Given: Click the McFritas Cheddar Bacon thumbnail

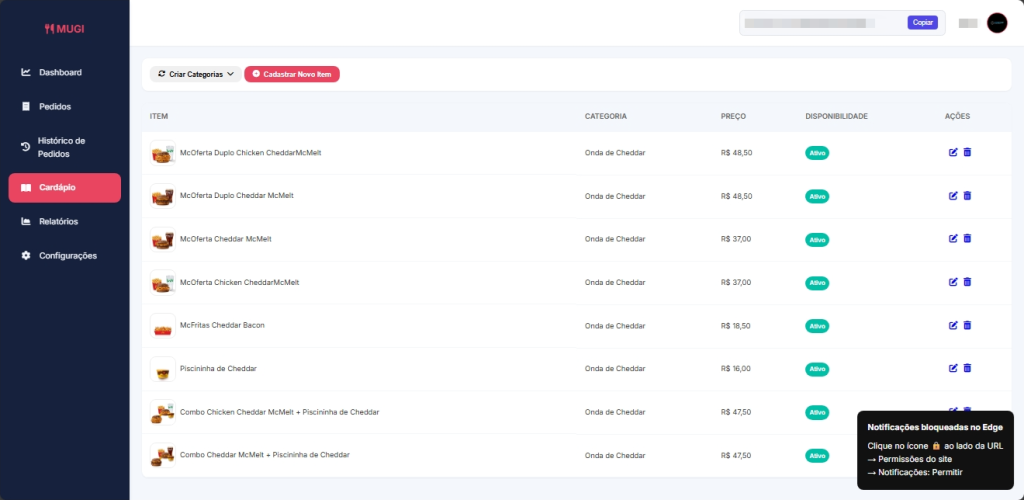Looking at the screenshot, I should pyautogui.click(x=162, y=326).
